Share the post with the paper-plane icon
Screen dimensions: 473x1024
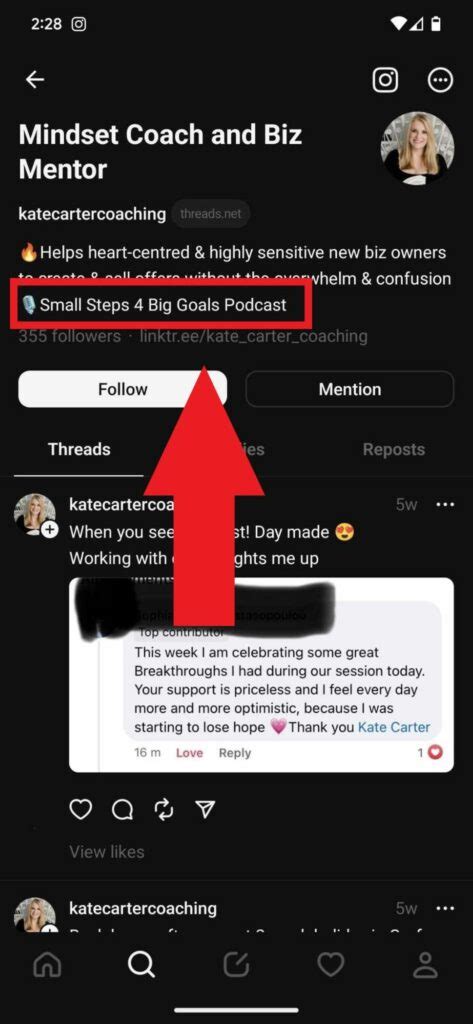205,810
